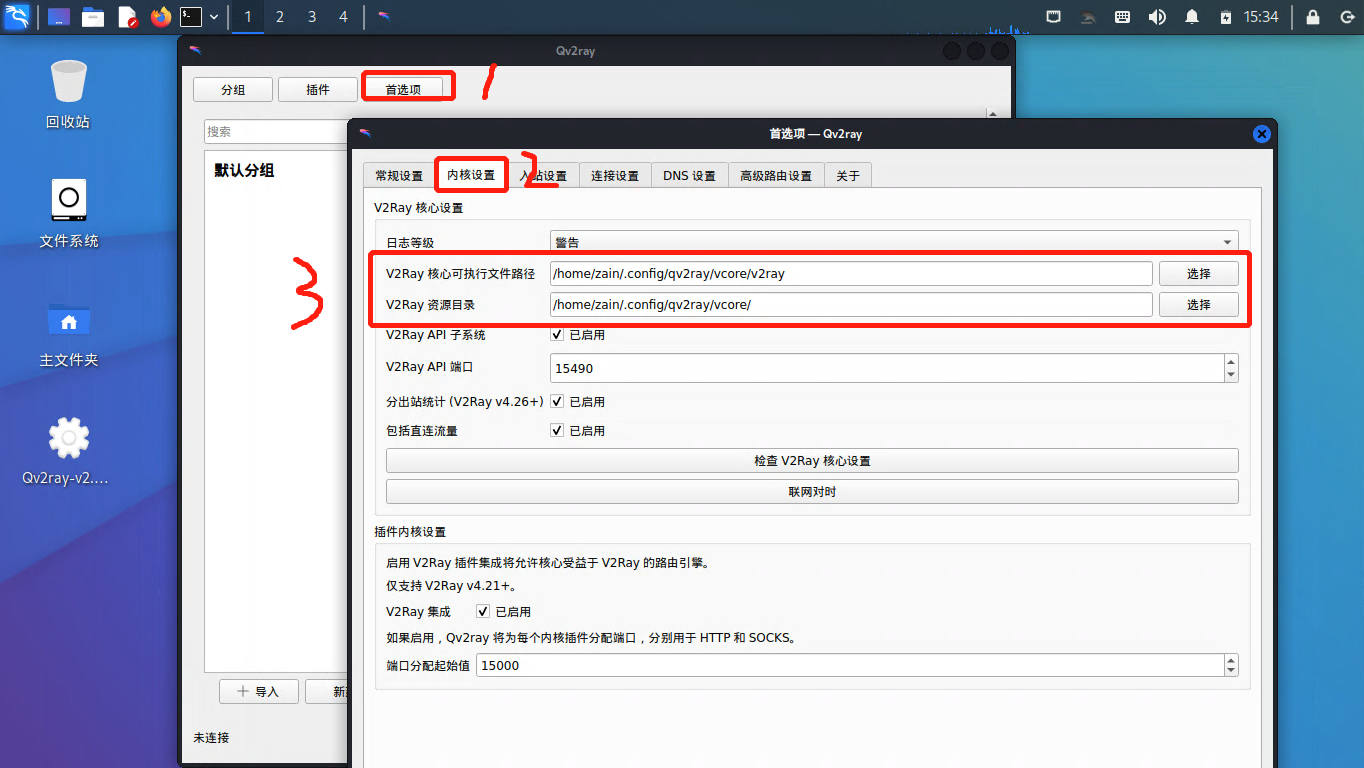Screen dimensions: 1364x768
Task: Toggle the 分出站统计 checkbox
Action: click(x=557, y=401)
